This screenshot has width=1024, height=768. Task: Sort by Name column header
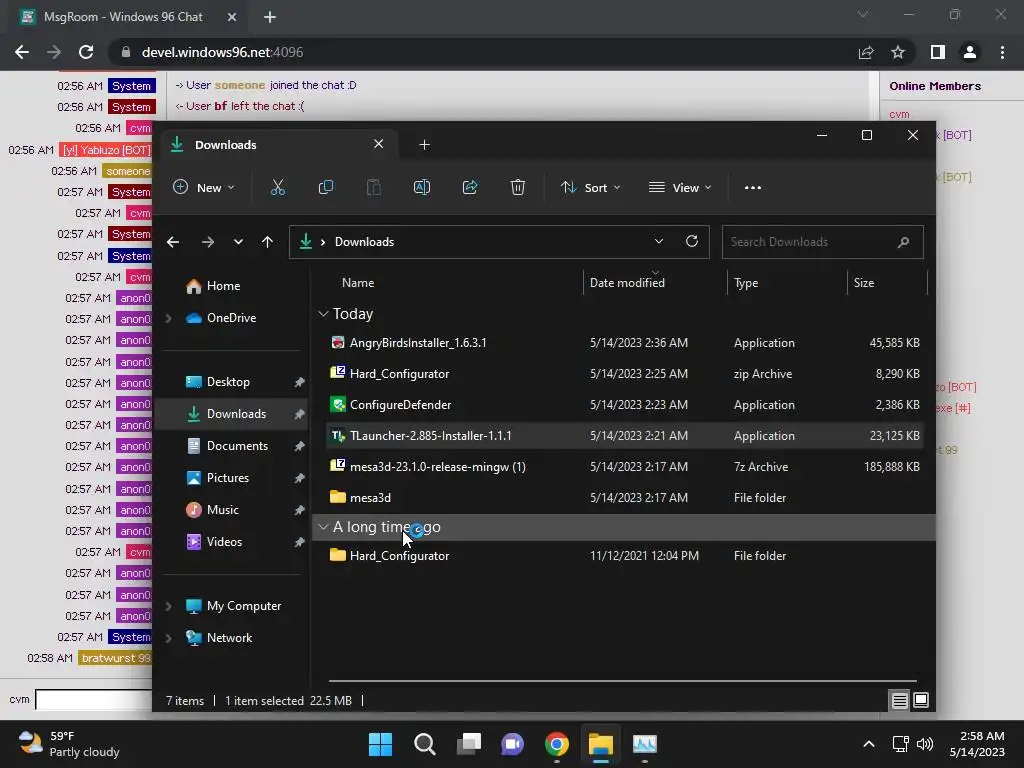pyautogui.click(x=358, y=283)
